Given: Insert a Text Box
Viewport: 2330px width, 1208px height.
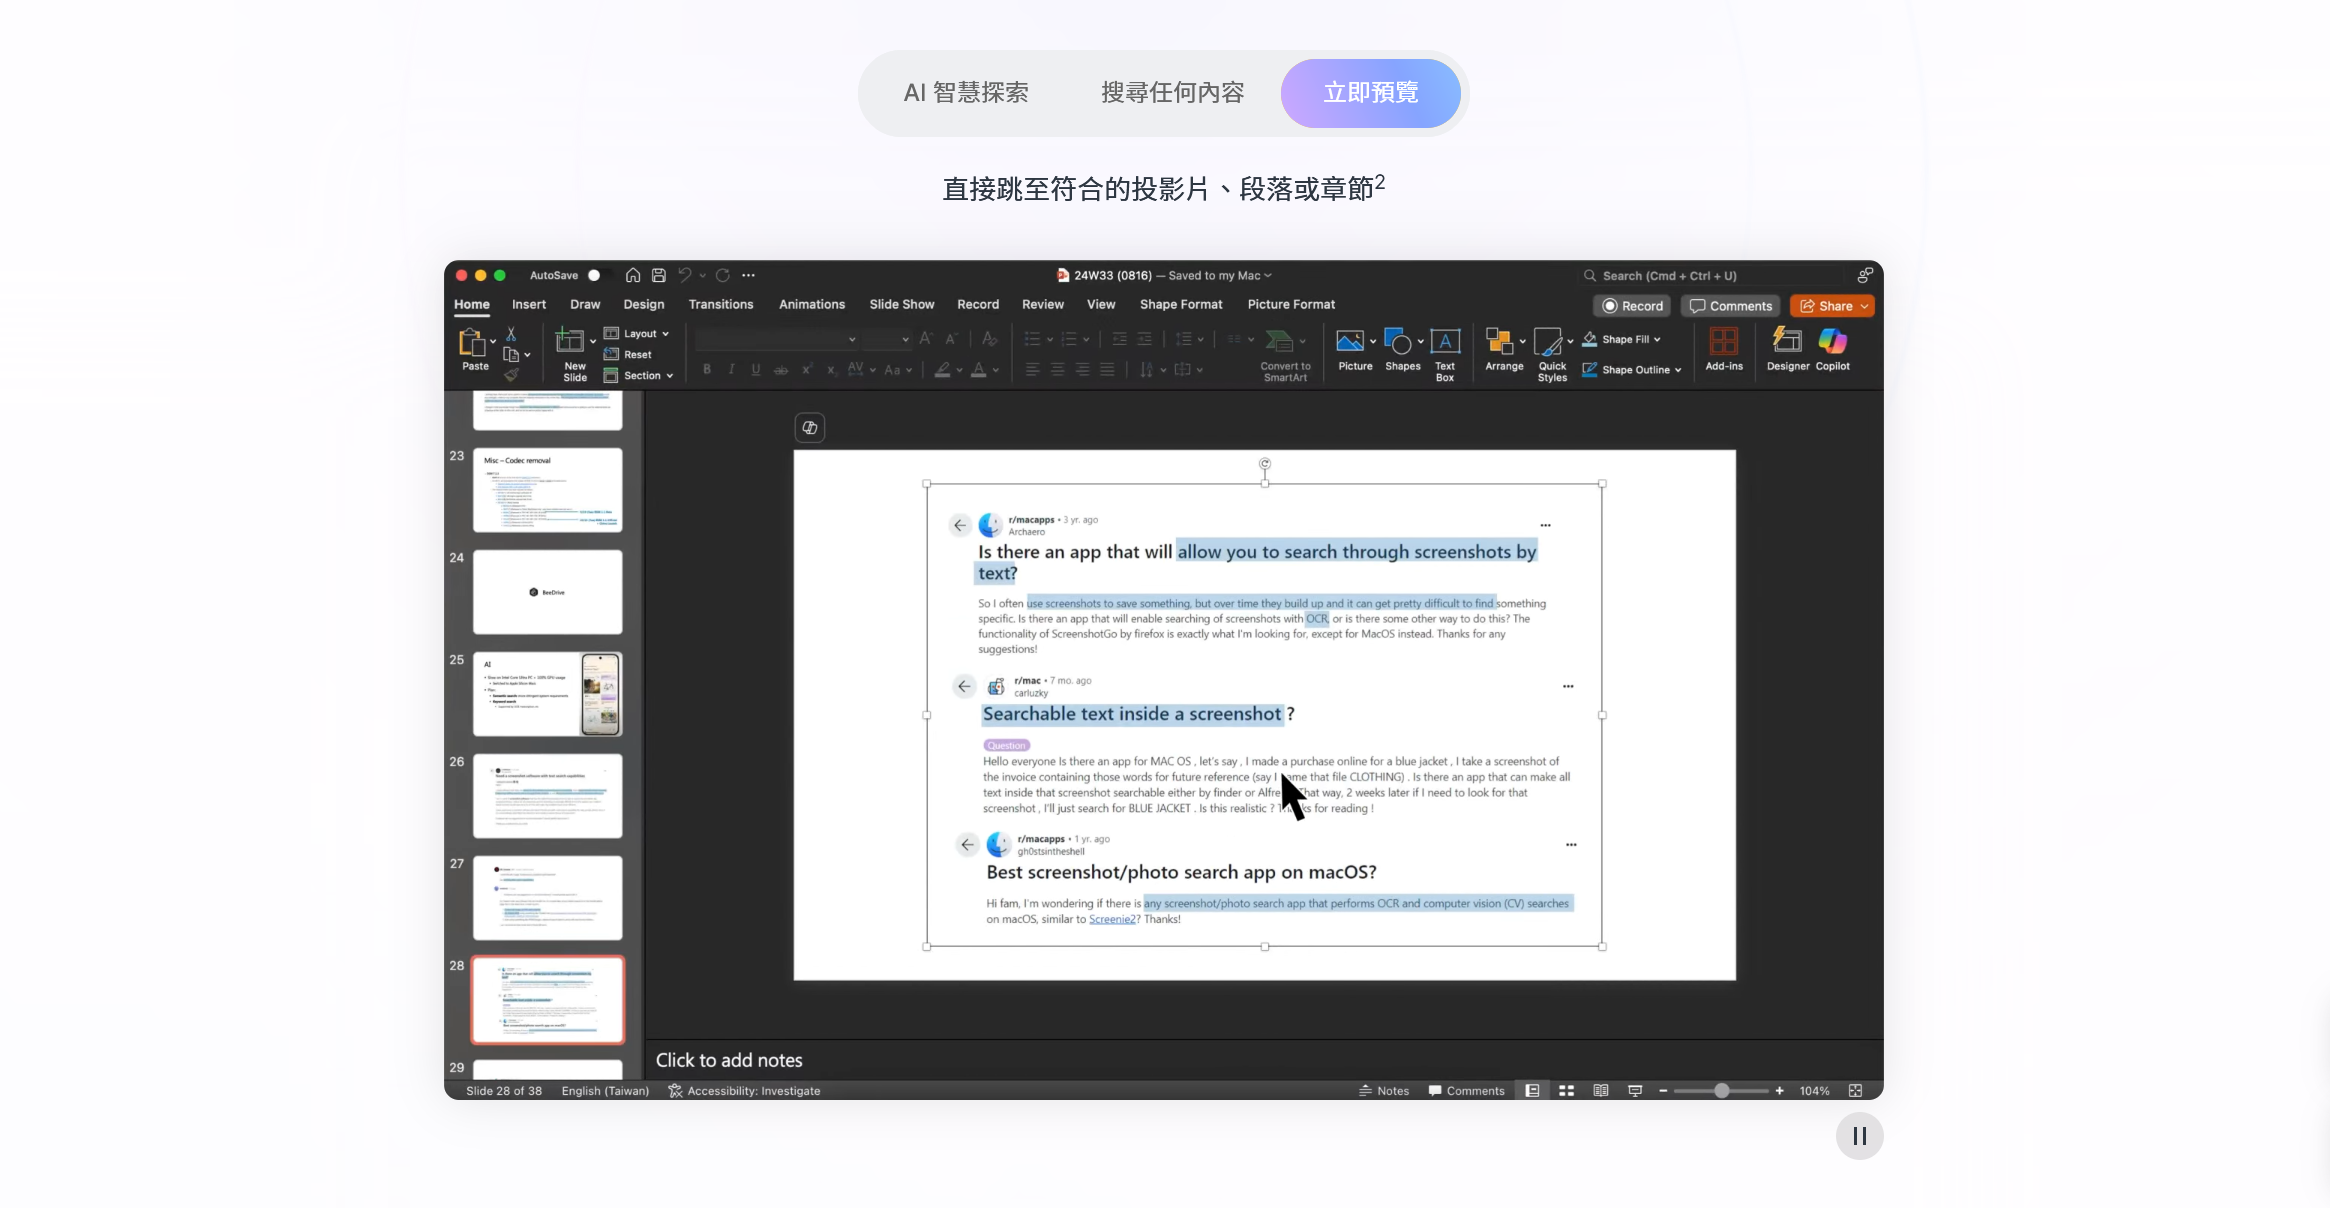Looking at the screenshot, I should click(1444, 342).
